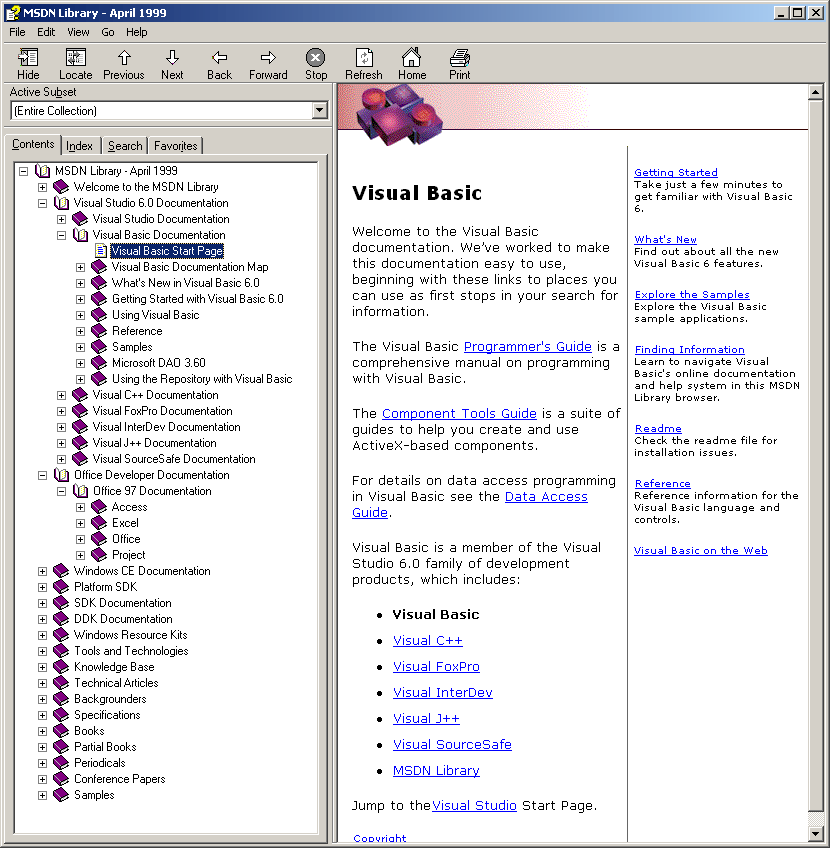Expand the Tools and Technologies node
The image size is (830, 848).
coord(42,651)
